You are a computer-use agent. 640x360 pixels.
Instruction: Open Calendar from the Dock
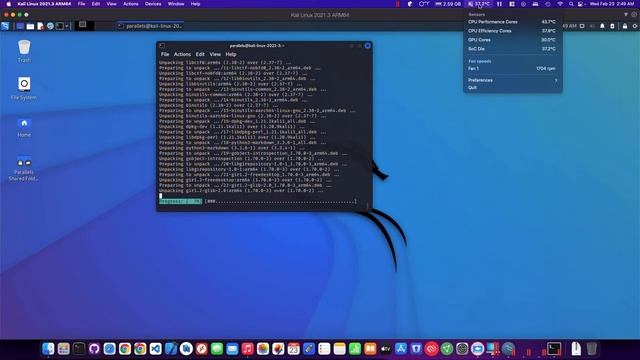click(x=293, y=349)
